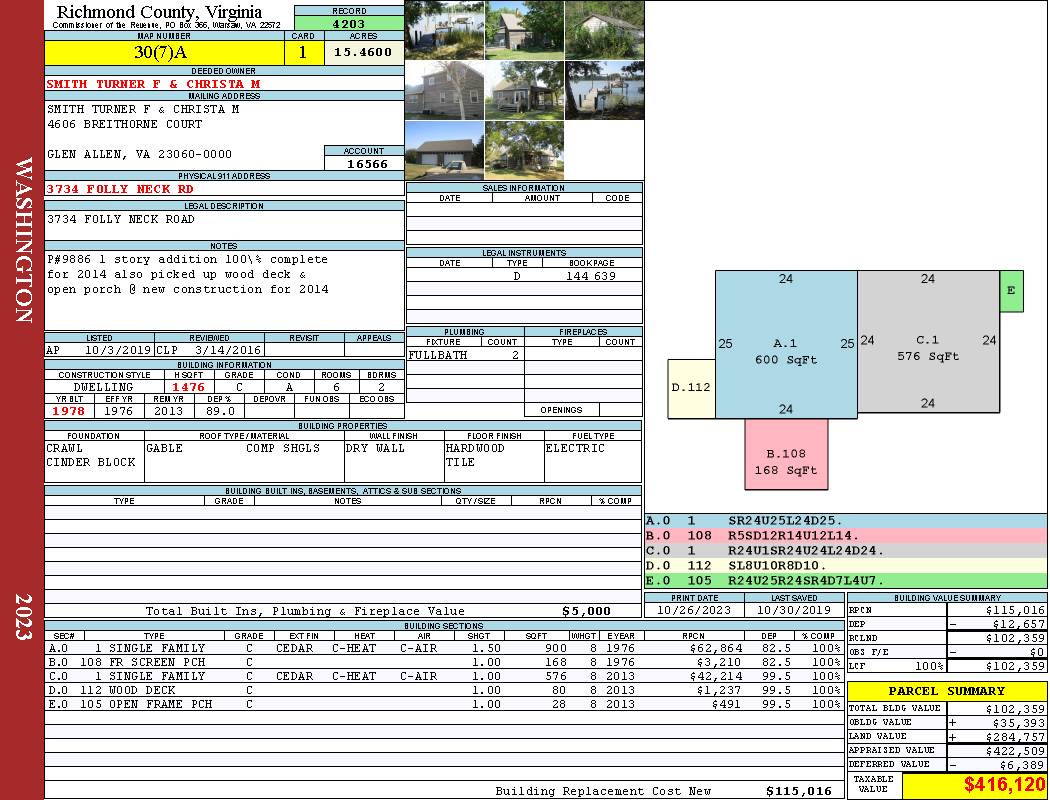This screenshot has width=1050, height=800.
Task: Select the D.112 deck sketch section
Action: pyautogui.click(x=691, y=389)
